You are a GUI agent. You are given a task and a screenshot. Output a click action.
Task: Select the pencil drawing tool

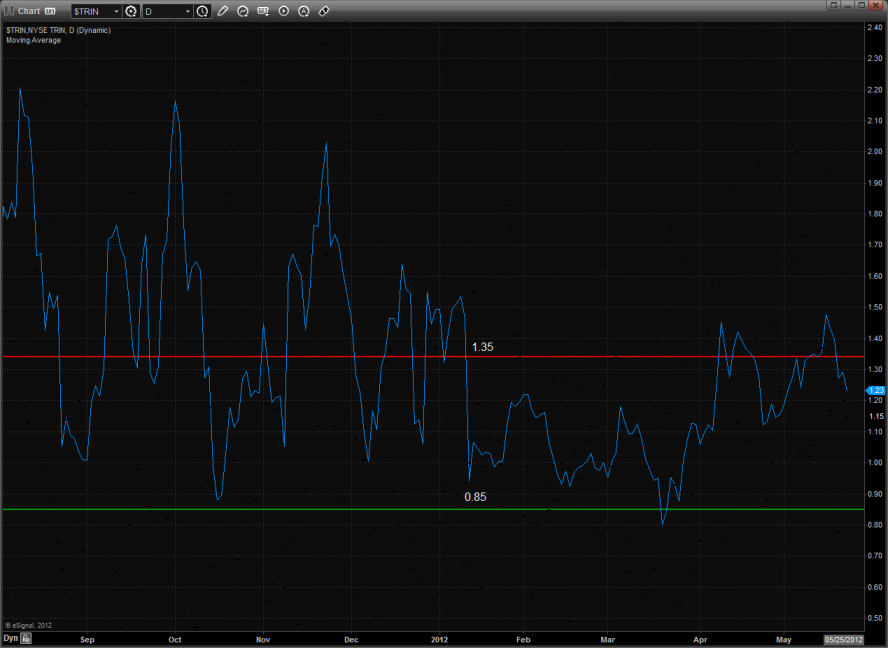223,11
